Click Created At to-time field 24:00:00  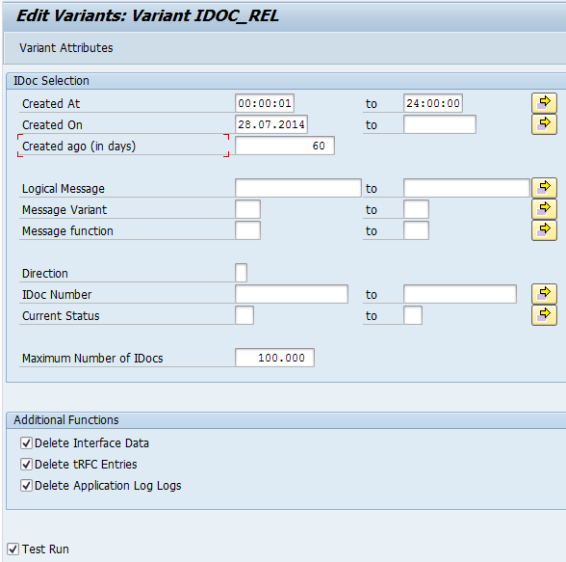433,103
